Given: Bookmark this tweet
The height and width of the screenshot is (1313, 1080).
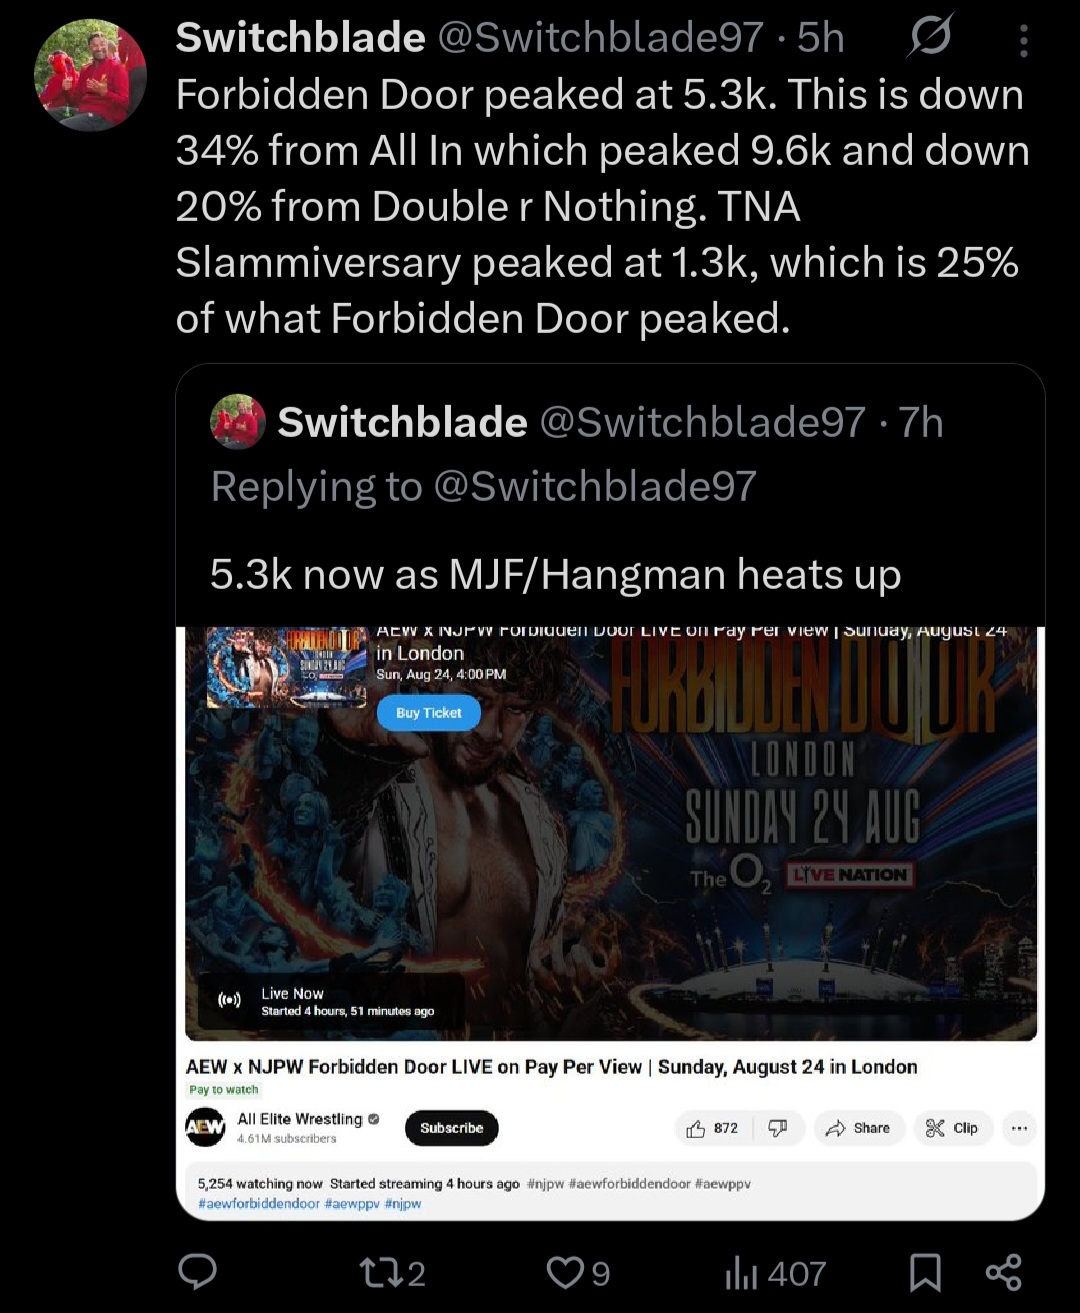Looking at the screenshot, I should [x=925, y=1273].
